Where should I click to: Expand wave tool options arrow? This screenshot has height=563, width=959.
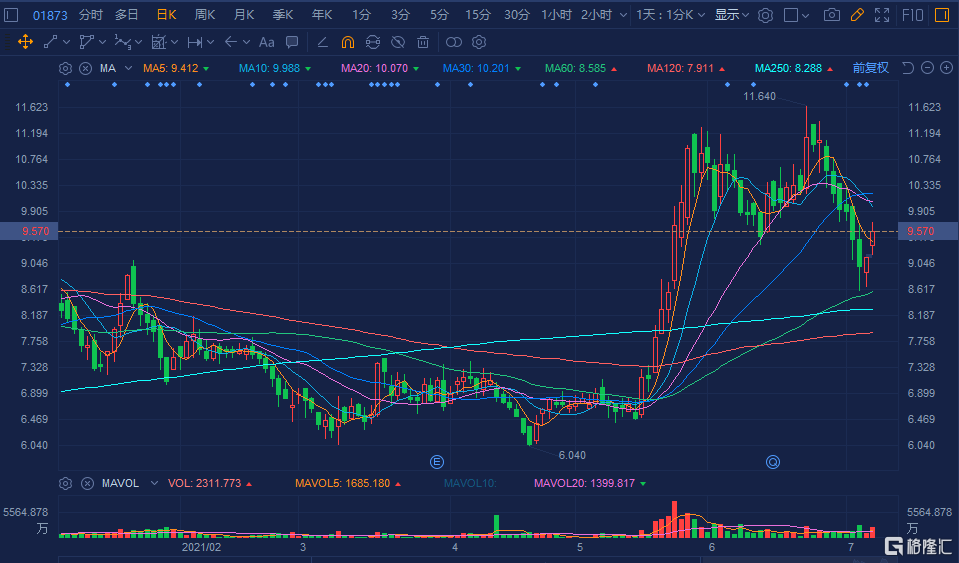point(139,42)
